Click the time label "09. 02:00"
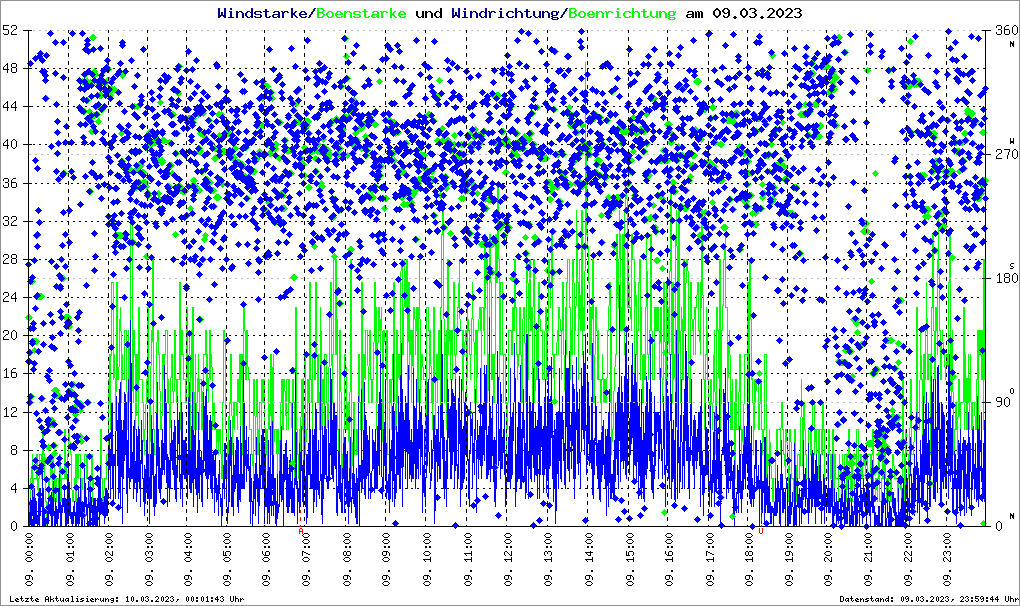The width and height of the screenshot is (1020, 606). click(x=109, y=559)
